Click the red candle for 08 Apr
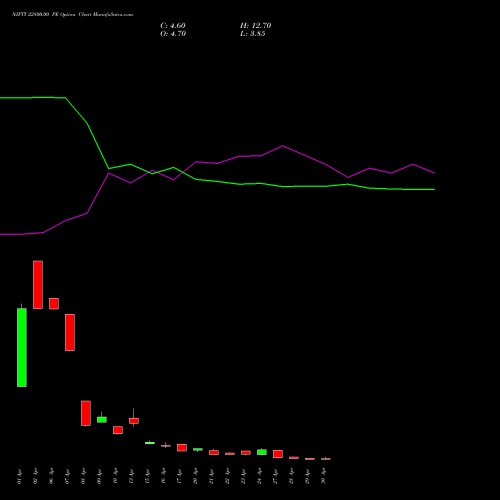The width and height of the screenshot is (500, 500). [86, 413]
